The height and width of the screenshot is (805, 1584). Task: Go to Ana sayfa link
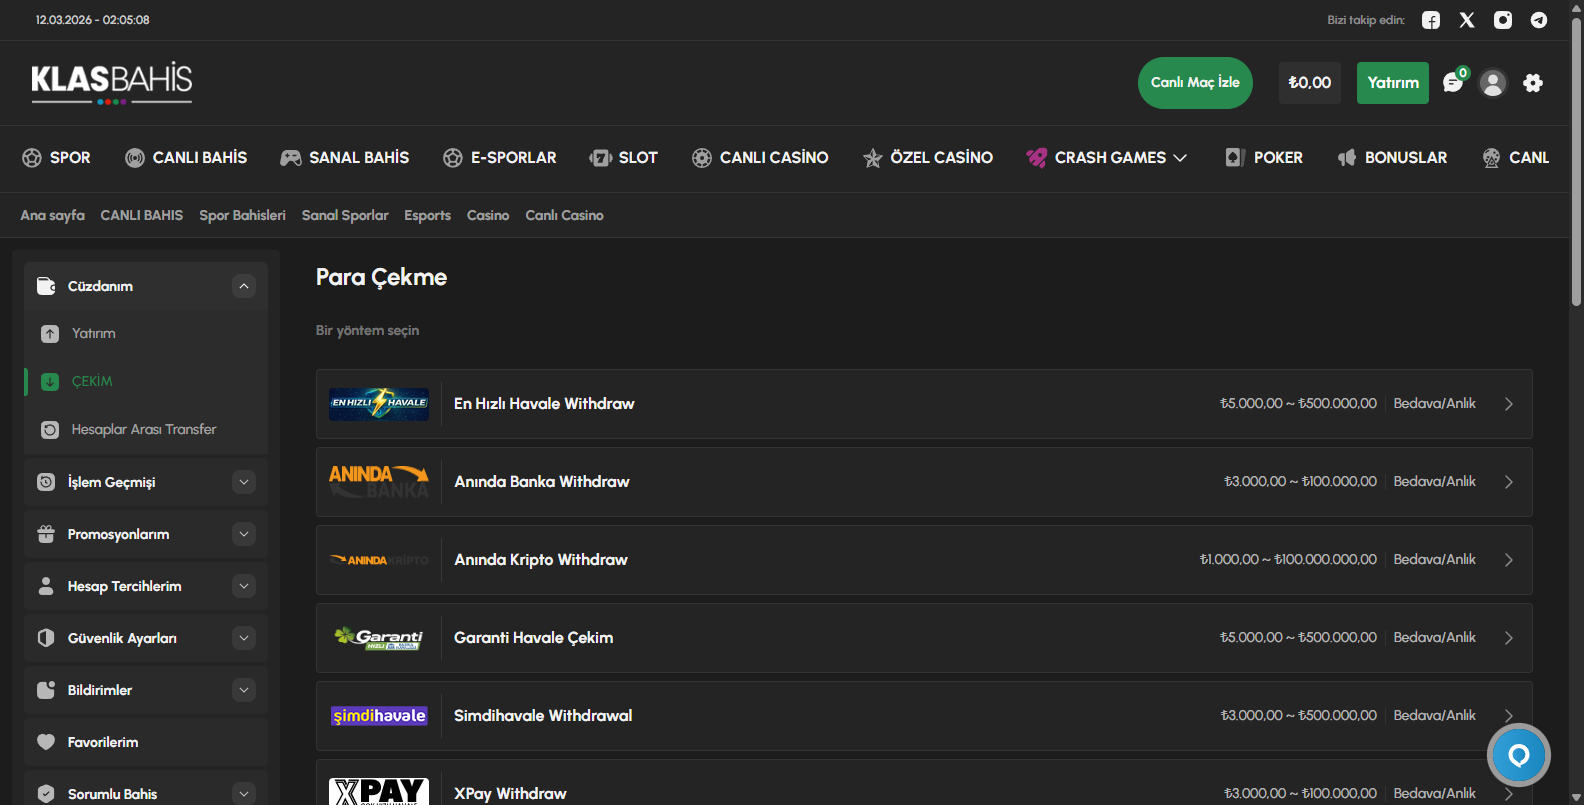click(53, 215)
